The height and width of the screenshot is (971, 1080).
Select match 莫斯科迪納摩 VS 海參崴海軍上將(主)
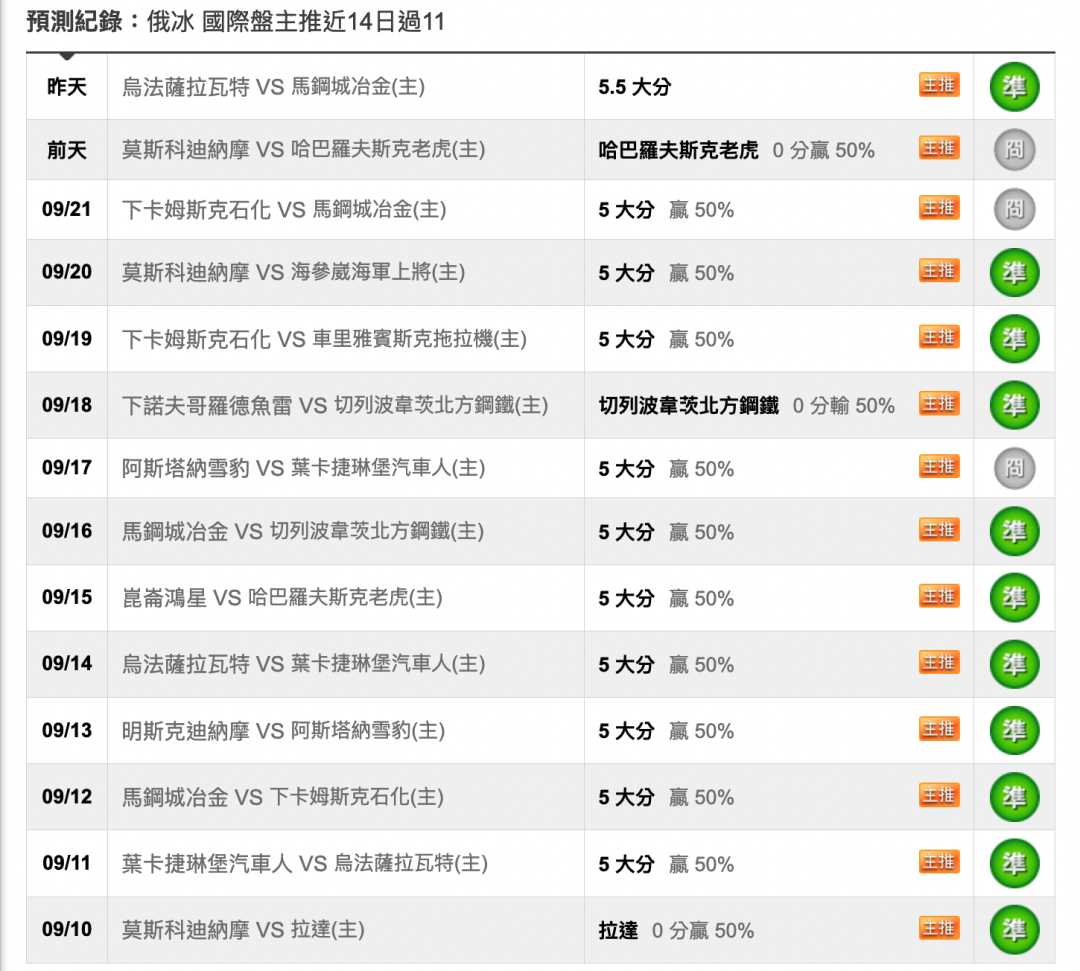click(x=293, y=273)
